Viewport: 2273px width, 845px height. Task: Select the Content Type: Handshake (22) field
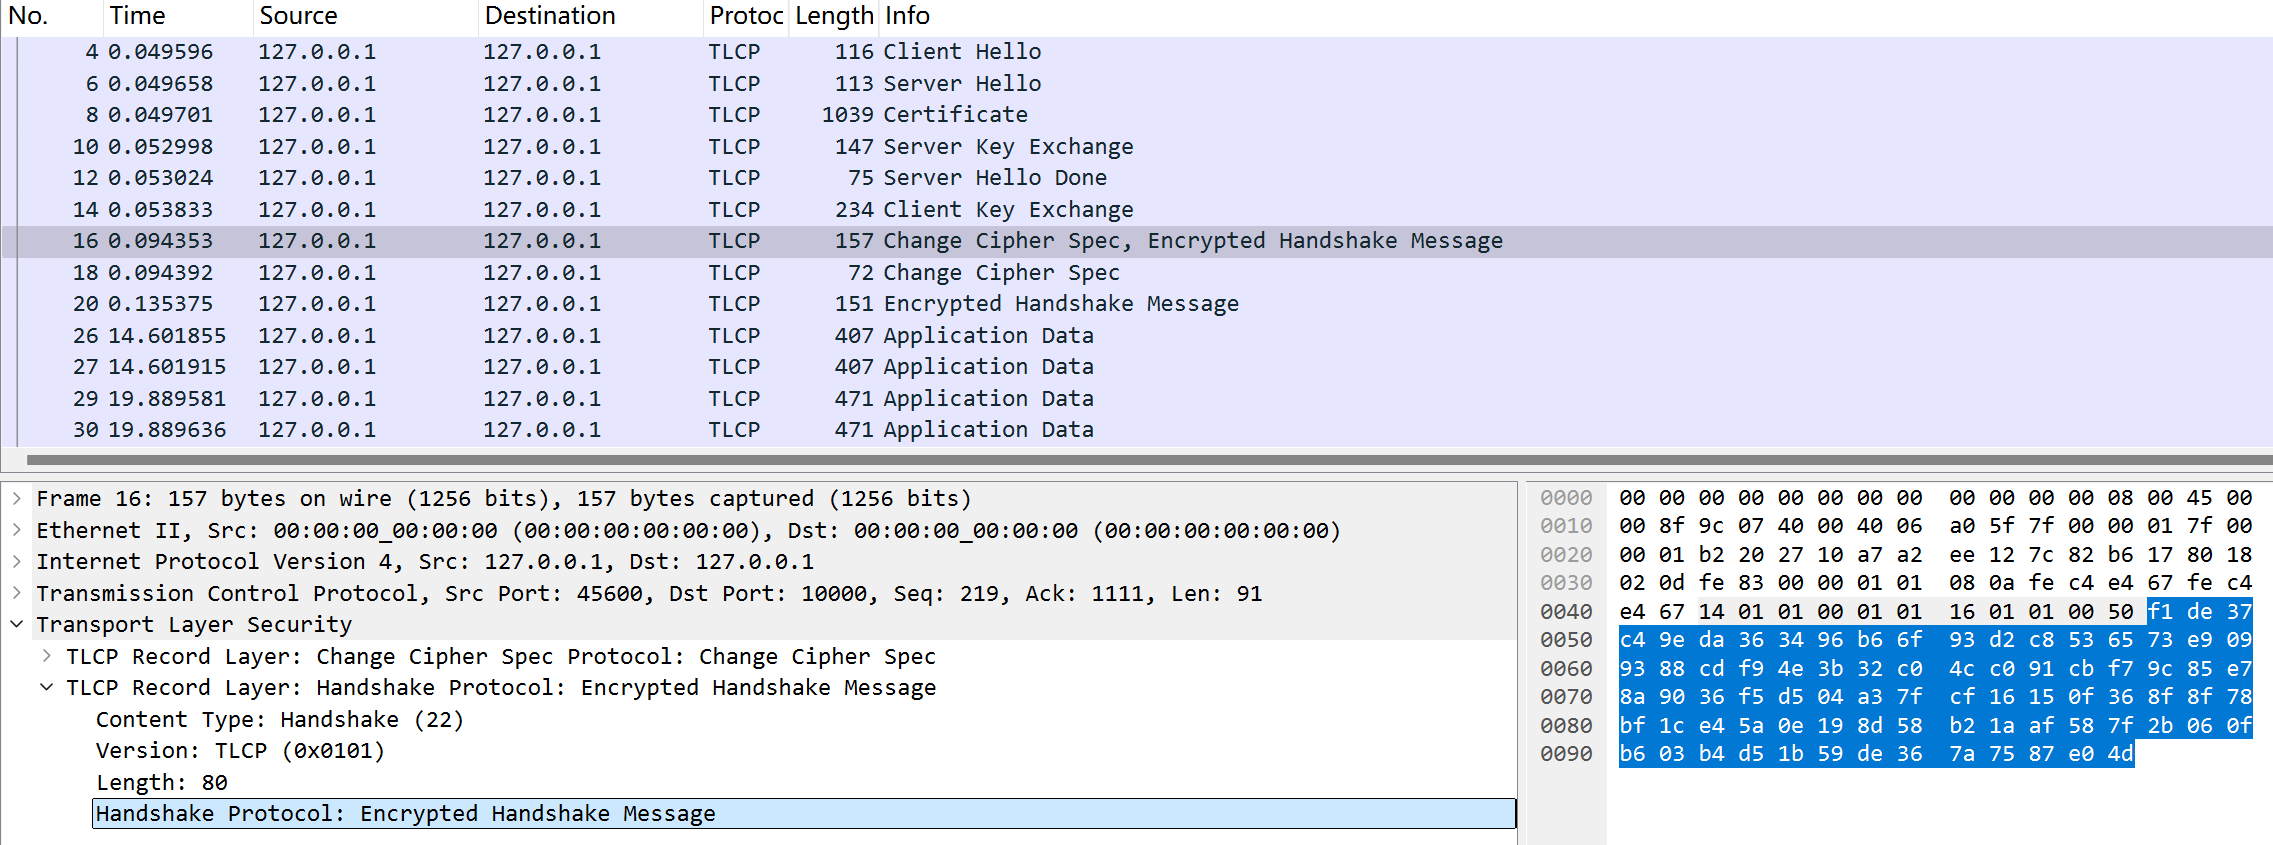[x=280, y=720]
